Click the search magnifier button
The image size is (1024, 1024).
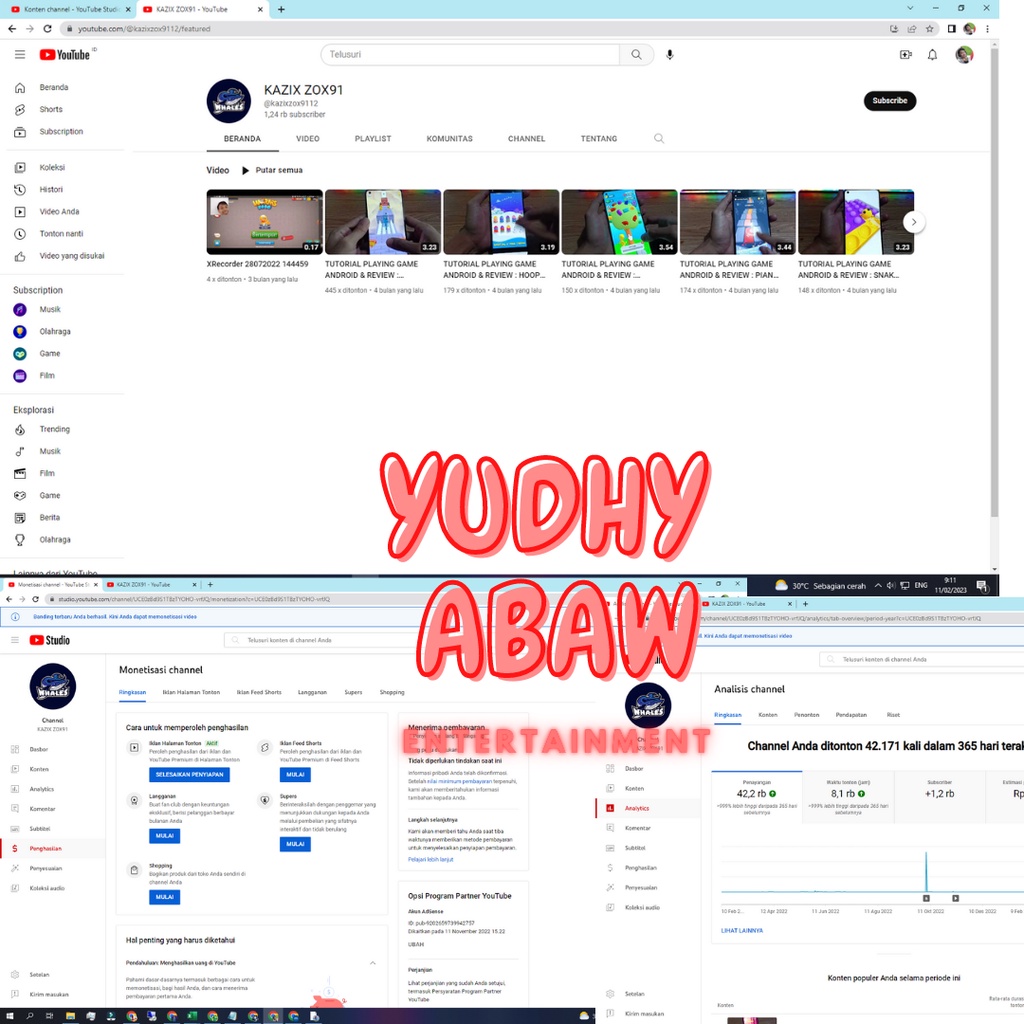tap(636, 55)
